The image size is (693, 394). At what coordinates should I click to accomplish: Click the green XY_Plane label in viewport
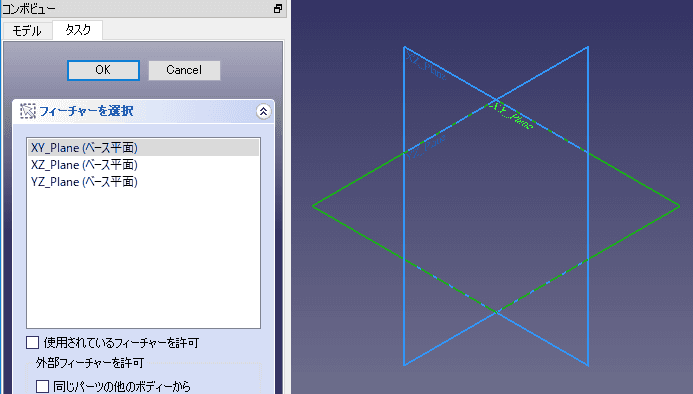click(512, 116)
